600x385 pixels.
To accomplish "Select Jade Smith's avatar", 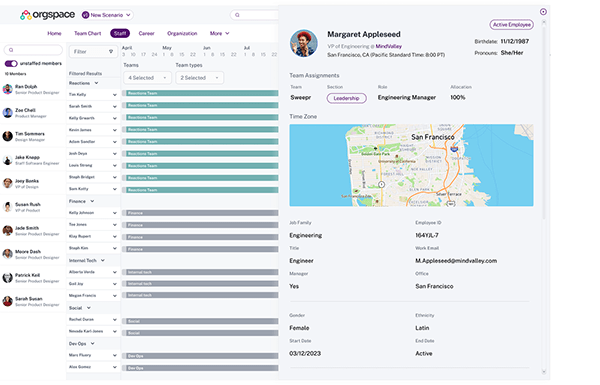I will (8, 230).
